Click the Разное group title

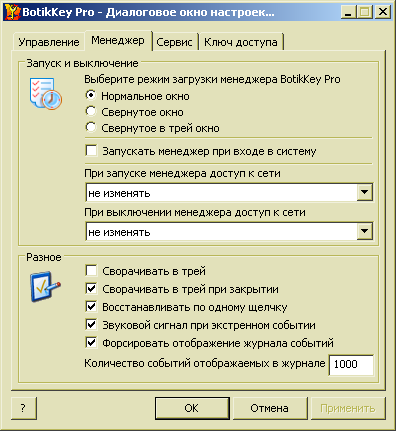[44, 257]
